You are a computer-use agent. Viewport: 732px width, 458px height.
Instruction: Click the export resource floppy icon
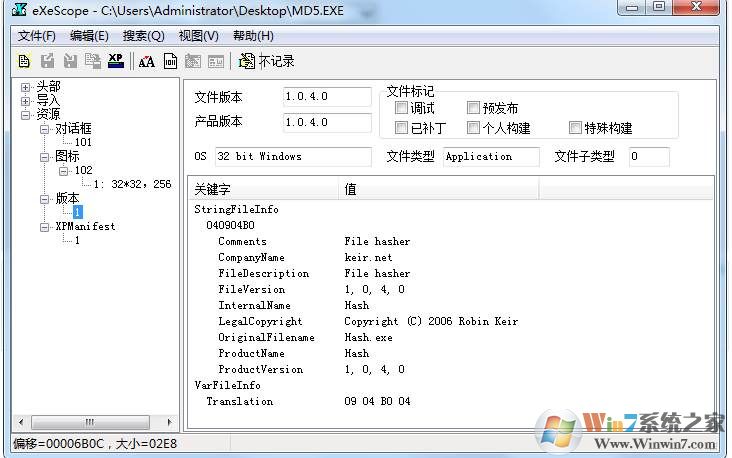[47, 61]
